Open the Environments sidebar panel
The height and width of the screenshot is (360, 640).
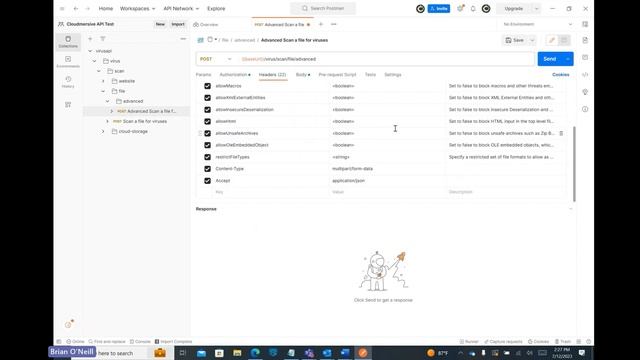click(68, 62)
